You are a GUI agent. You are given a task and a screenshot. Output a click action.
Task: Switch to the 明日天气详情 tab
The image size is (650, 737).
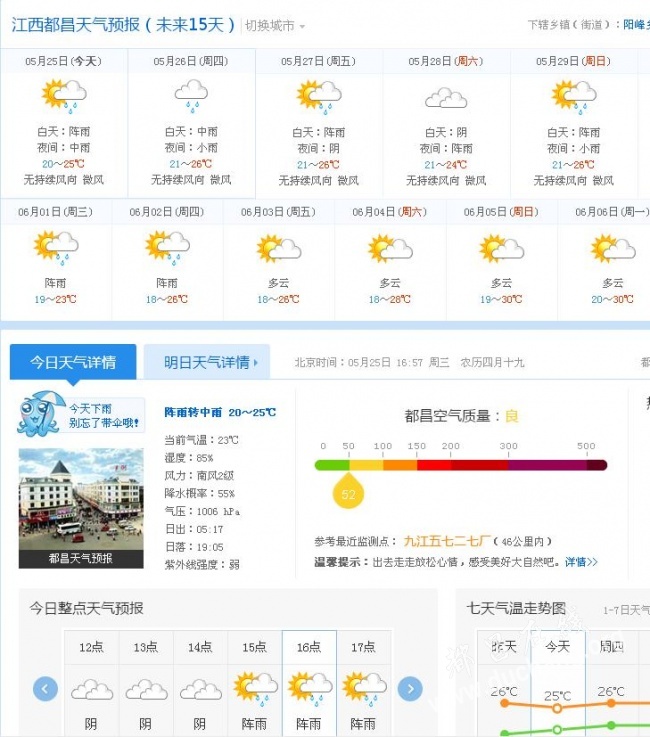click(207, 362)
